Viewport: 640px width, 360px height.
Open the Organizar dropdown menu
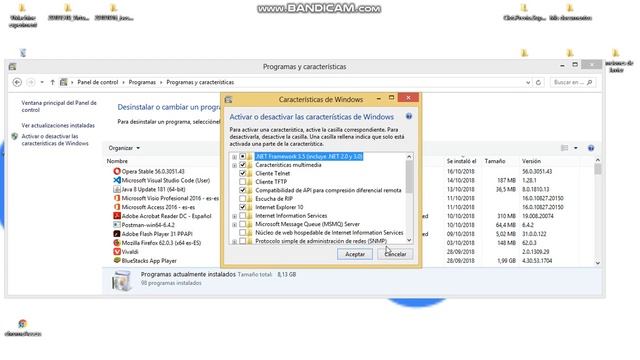click(x=124, y=148)
